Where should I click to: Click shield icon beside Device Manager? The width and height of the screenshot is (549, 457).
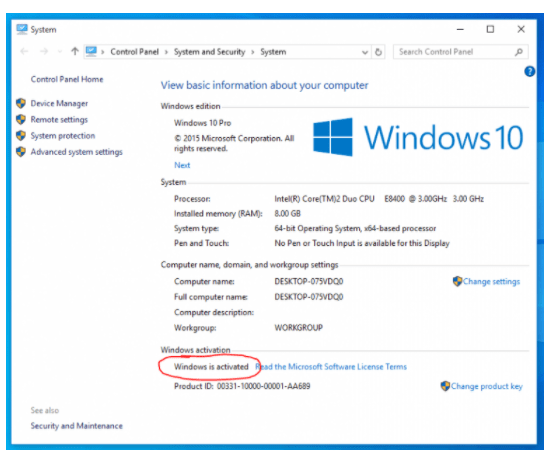(x=21, y=103)
